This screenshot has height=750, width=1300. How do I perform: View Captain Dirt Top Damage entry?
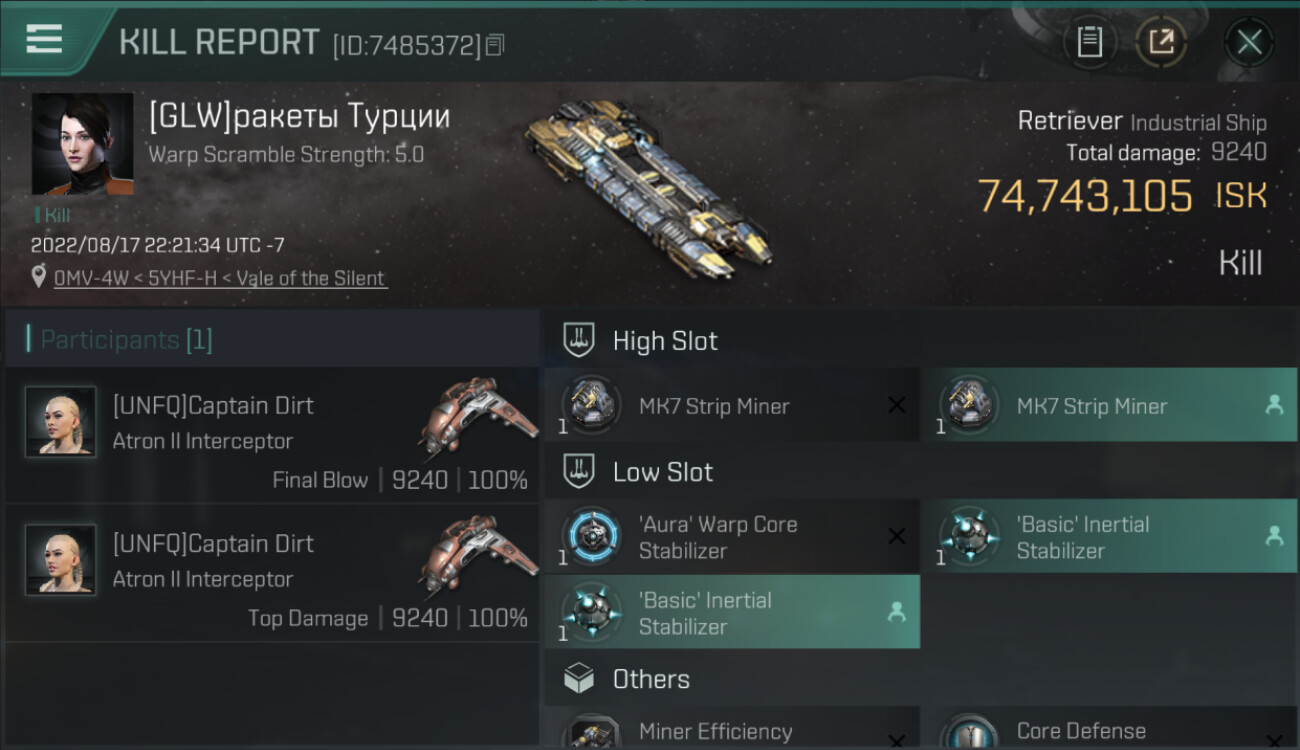click(272, 573)
